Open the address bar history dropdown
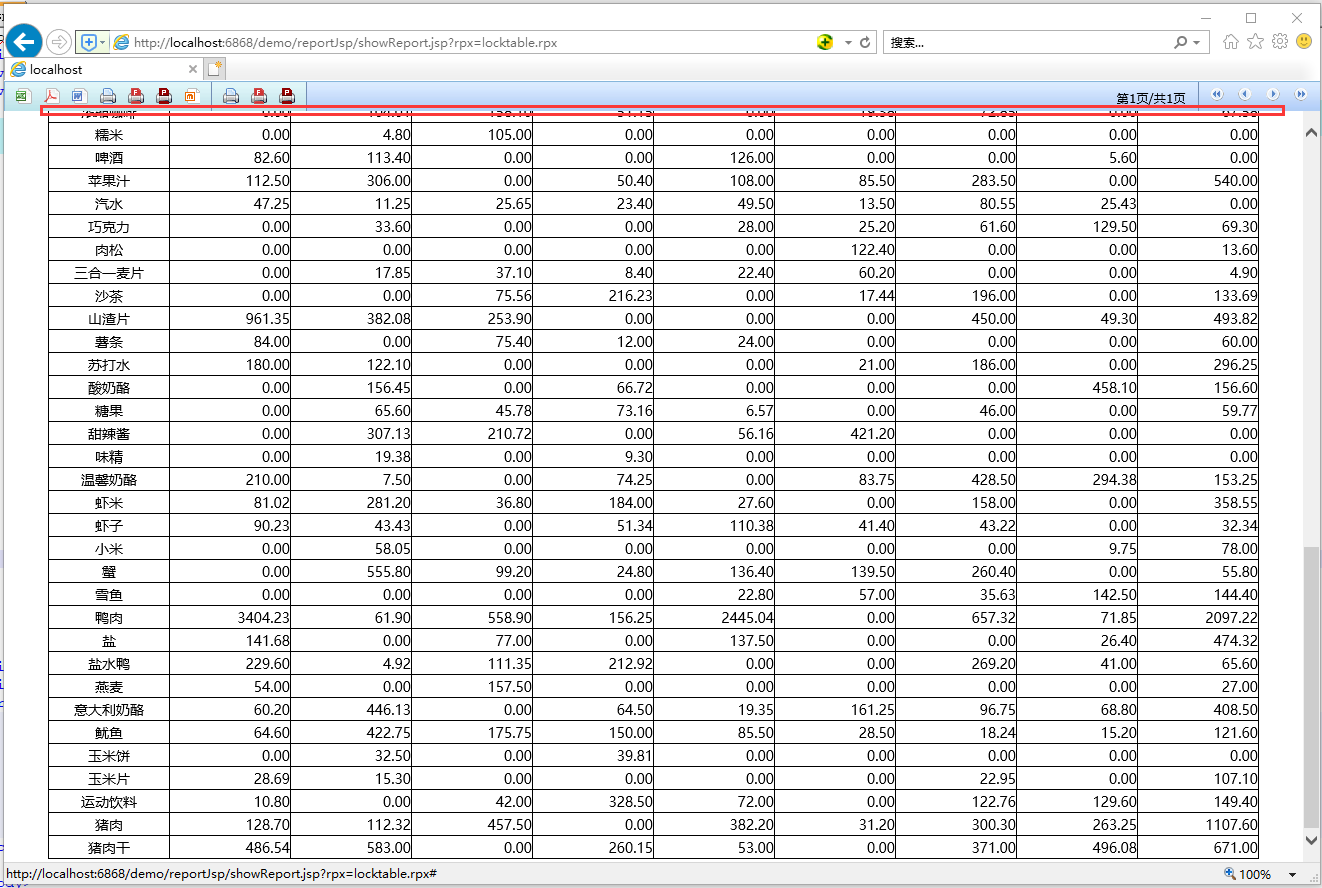Screen dimensions: 1322x888 848,42
